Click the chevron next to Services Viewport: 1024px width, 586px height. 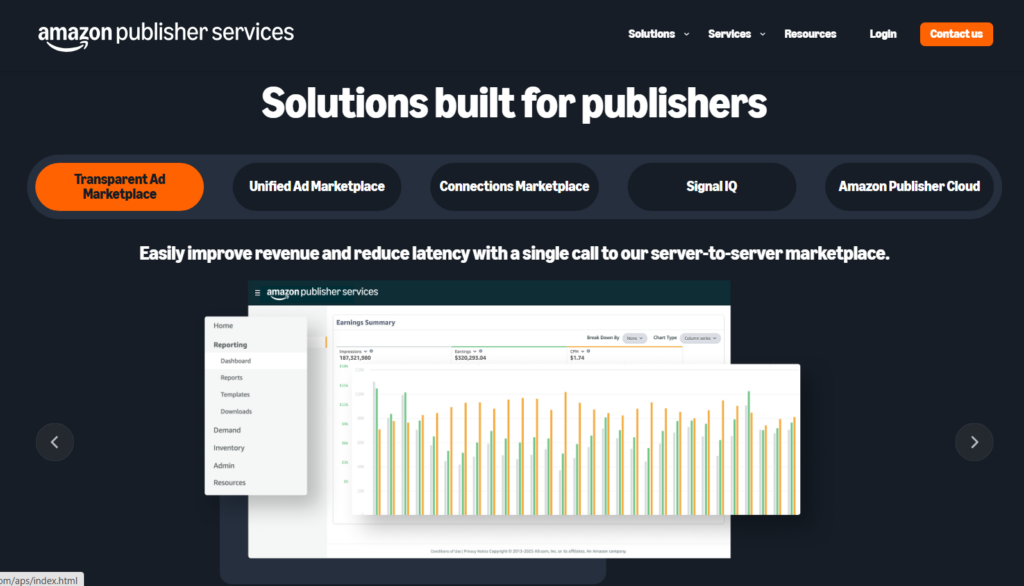[763, 34]
